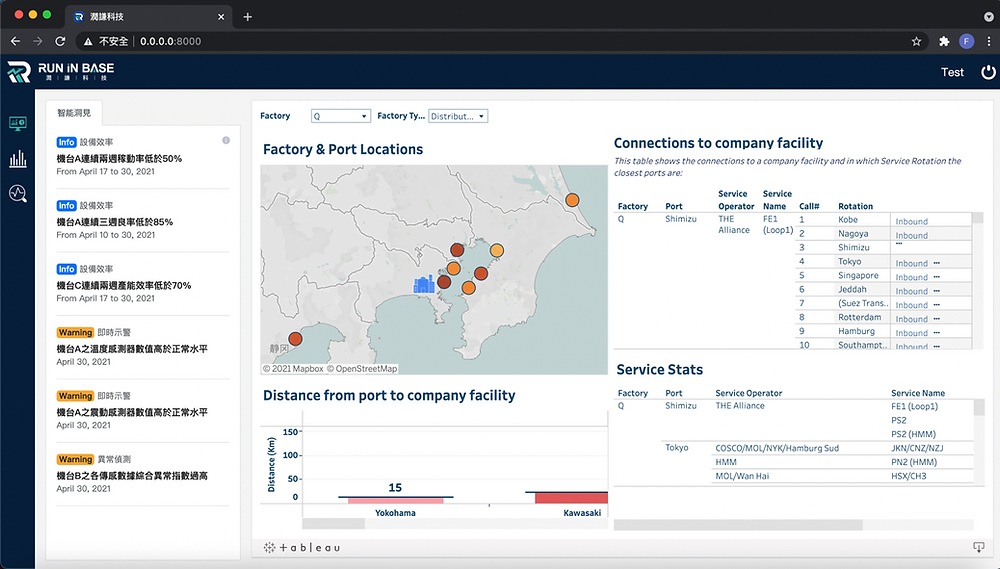
Task: Reload the page
Action: pos(60,41)
